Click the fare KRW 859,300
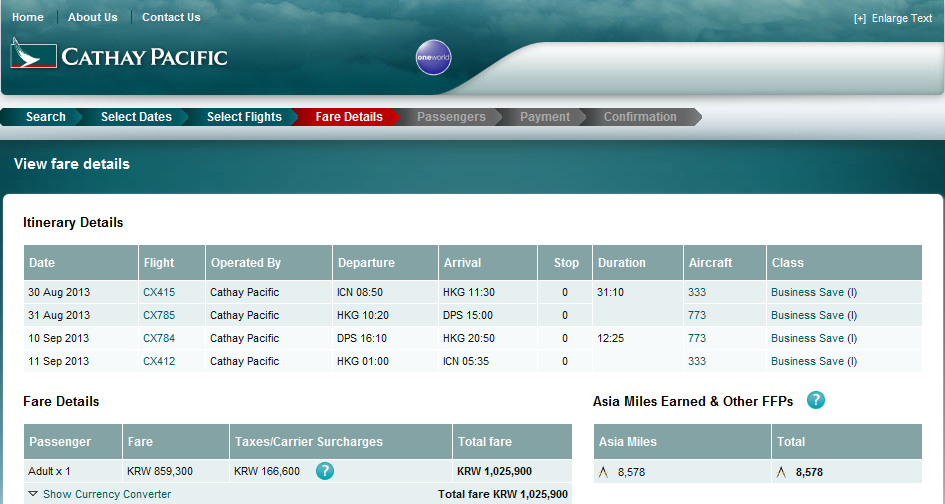Viewport: 945px width, 504px height. [160, 471]
